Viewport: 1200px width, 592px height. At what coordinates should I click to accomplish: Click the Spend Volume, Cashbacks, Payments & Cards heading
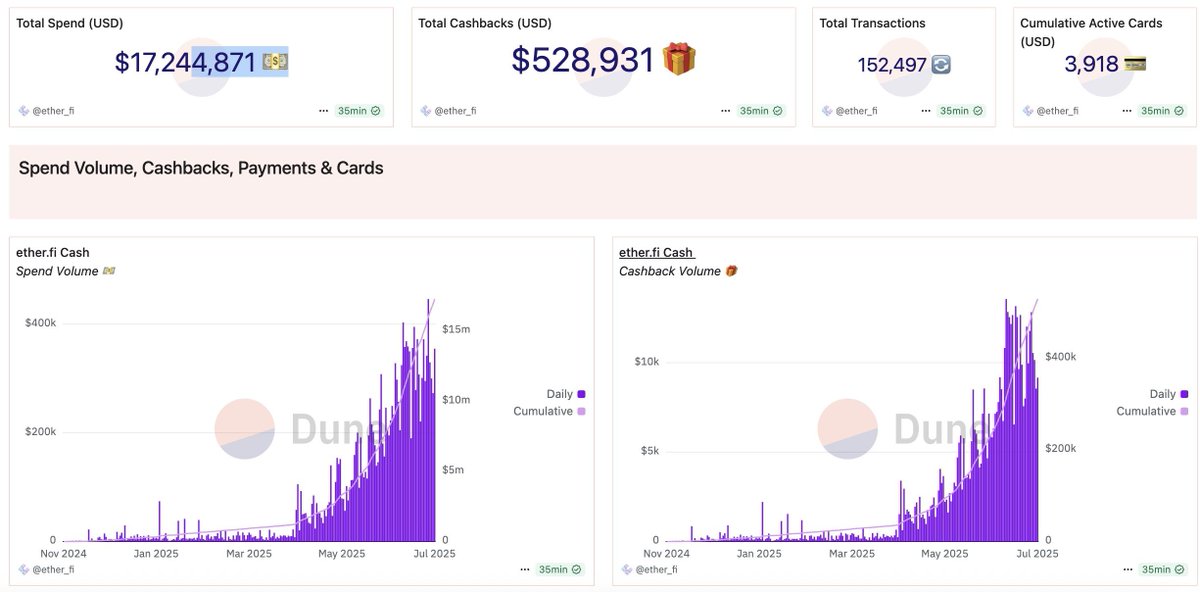[201, 168]
